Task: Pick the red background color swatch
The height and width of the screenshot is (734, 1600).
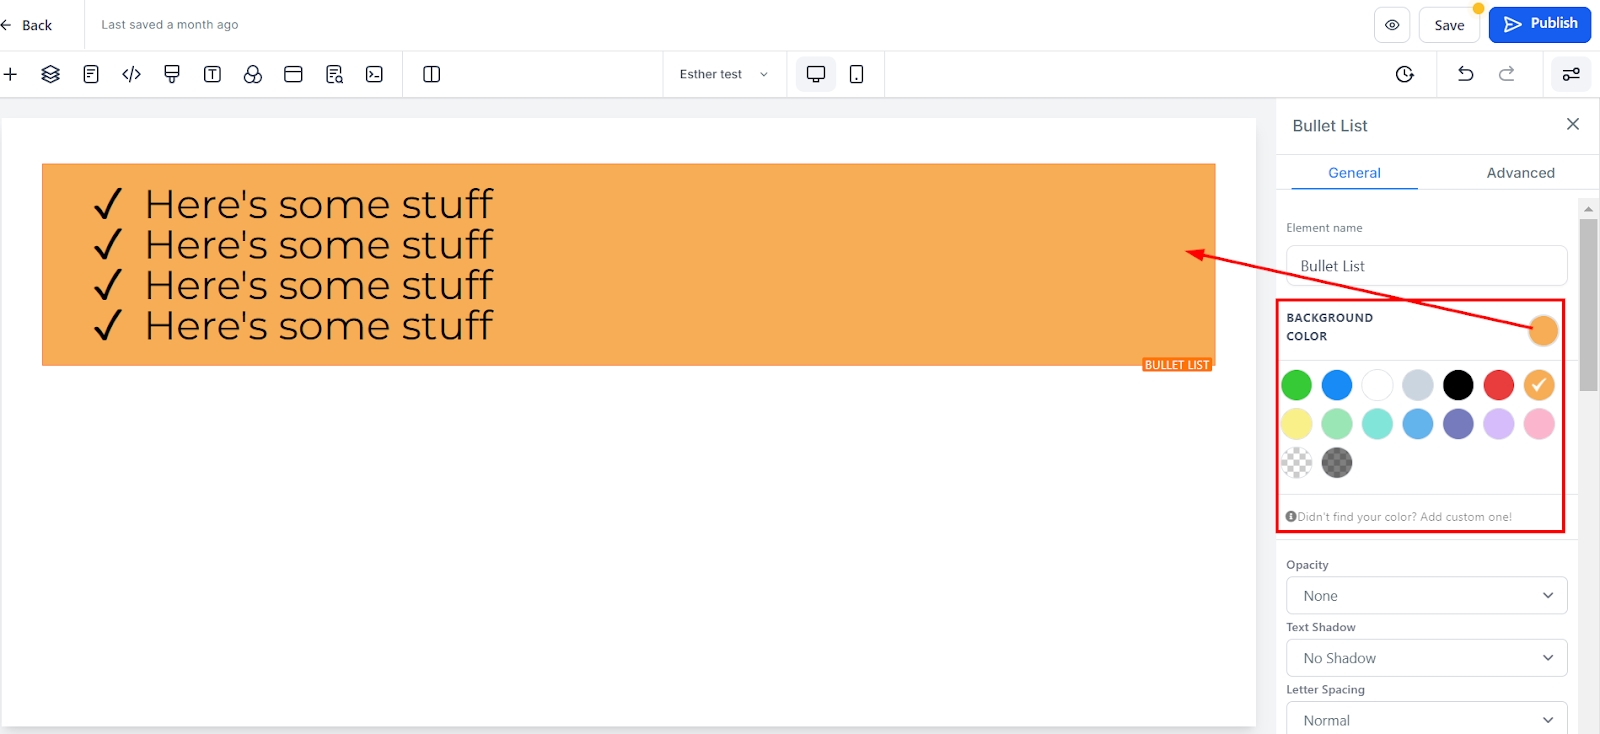Action: click(x=1498, y=385)
